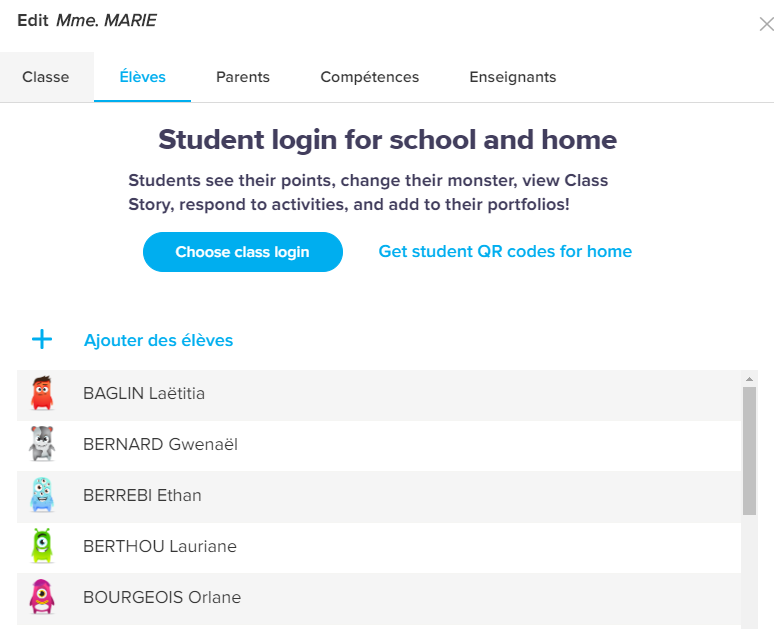This screenshot has width=774, height=629.
Task: Click the student list scrollbar thumb
Action: (x=749, y=450)
